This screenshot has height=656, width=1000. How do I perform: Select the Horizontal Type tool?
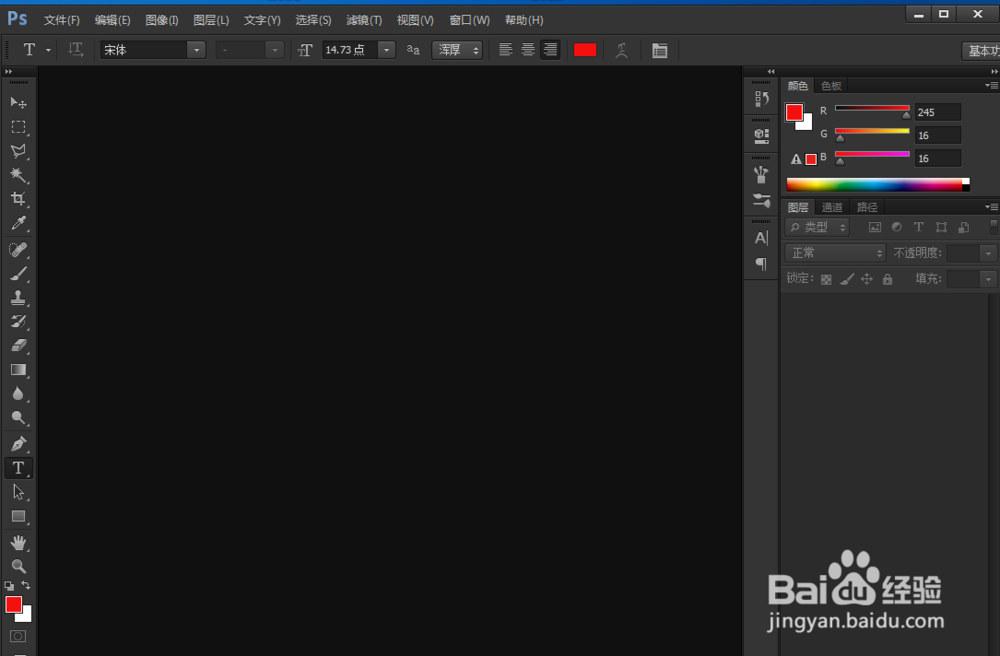(18, 468)
